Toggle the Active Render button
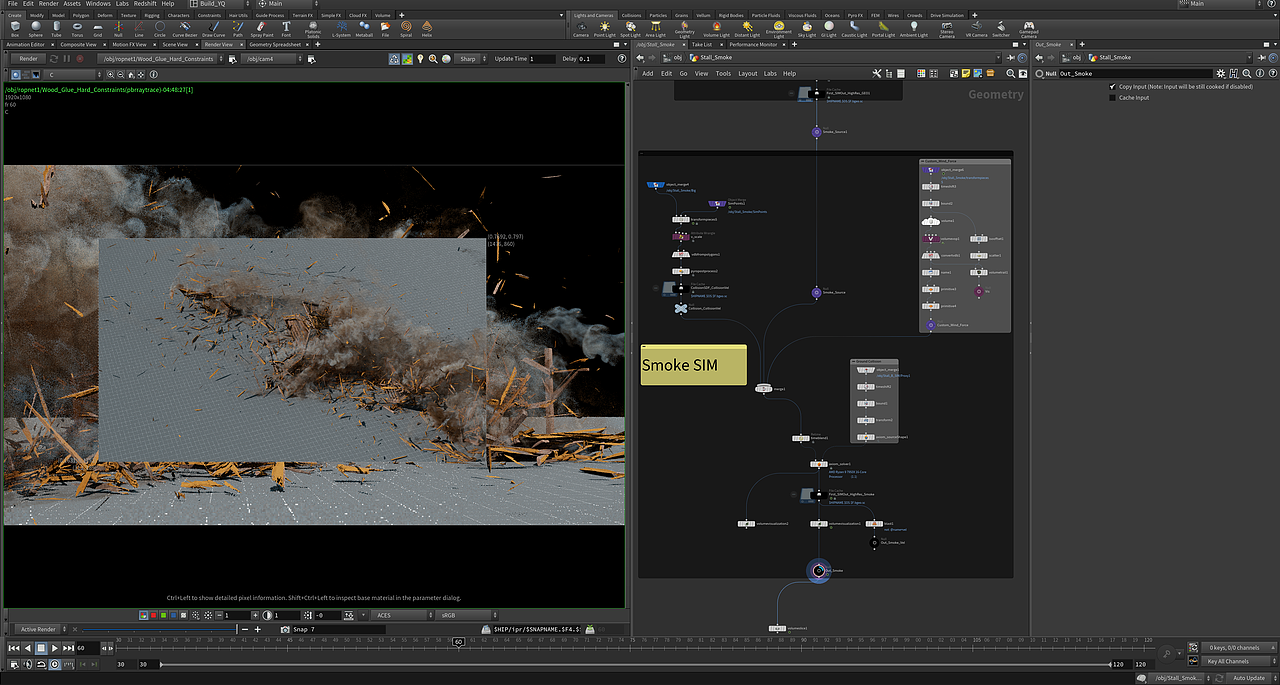1280x685 pixels. pyautogui.click(x=39, y=629)
